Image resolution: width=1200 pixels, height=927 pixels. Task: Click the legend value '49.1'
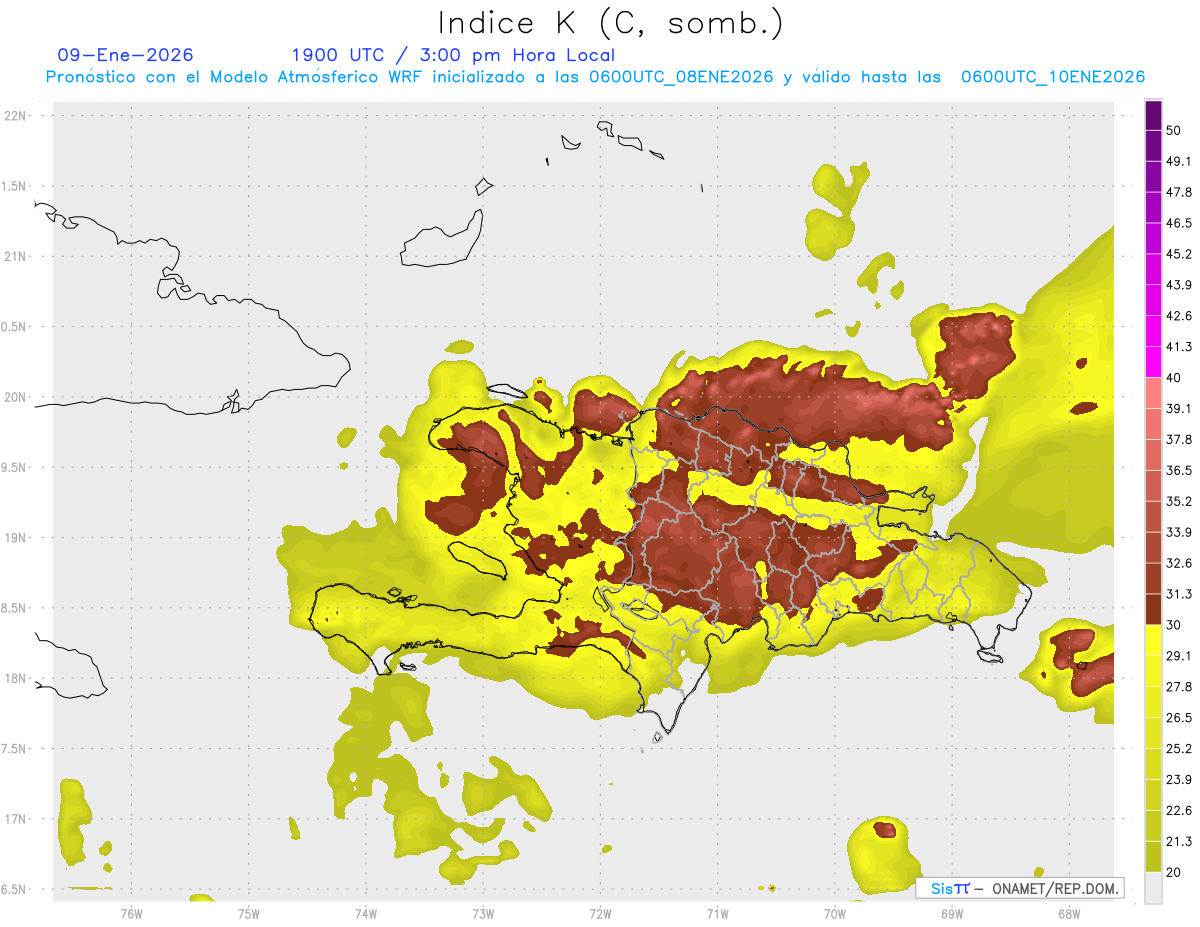click(1179, 161)
